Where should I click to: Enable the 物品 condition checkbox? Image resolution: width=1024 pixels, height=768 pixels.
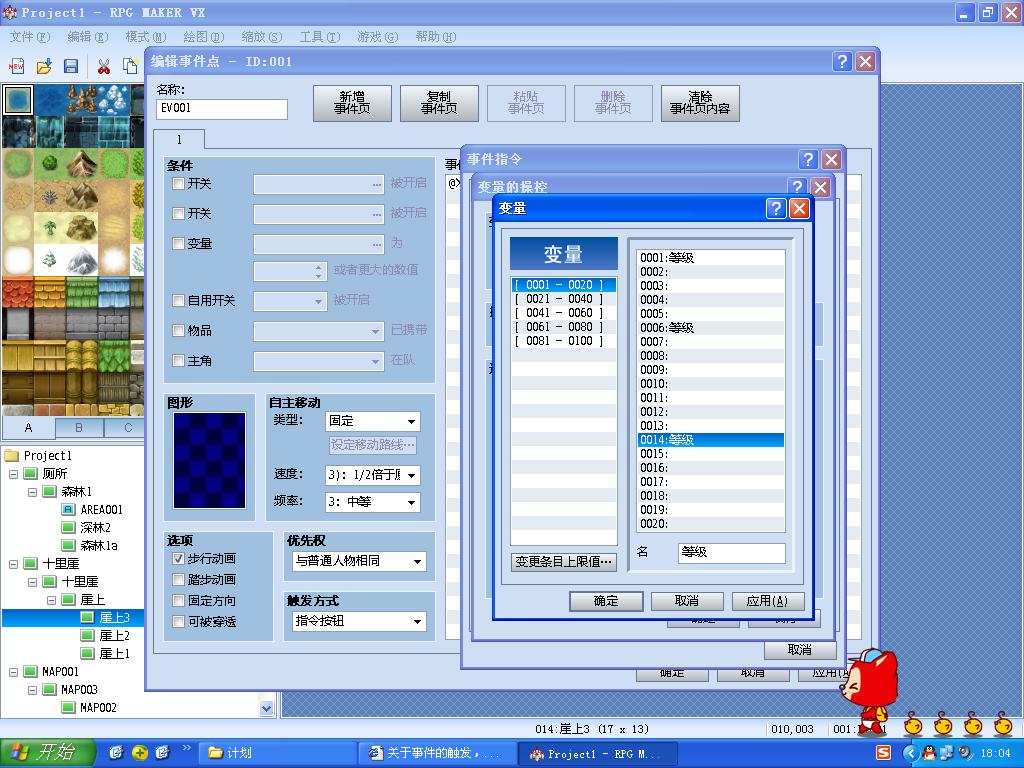click(x=178, y=330)
